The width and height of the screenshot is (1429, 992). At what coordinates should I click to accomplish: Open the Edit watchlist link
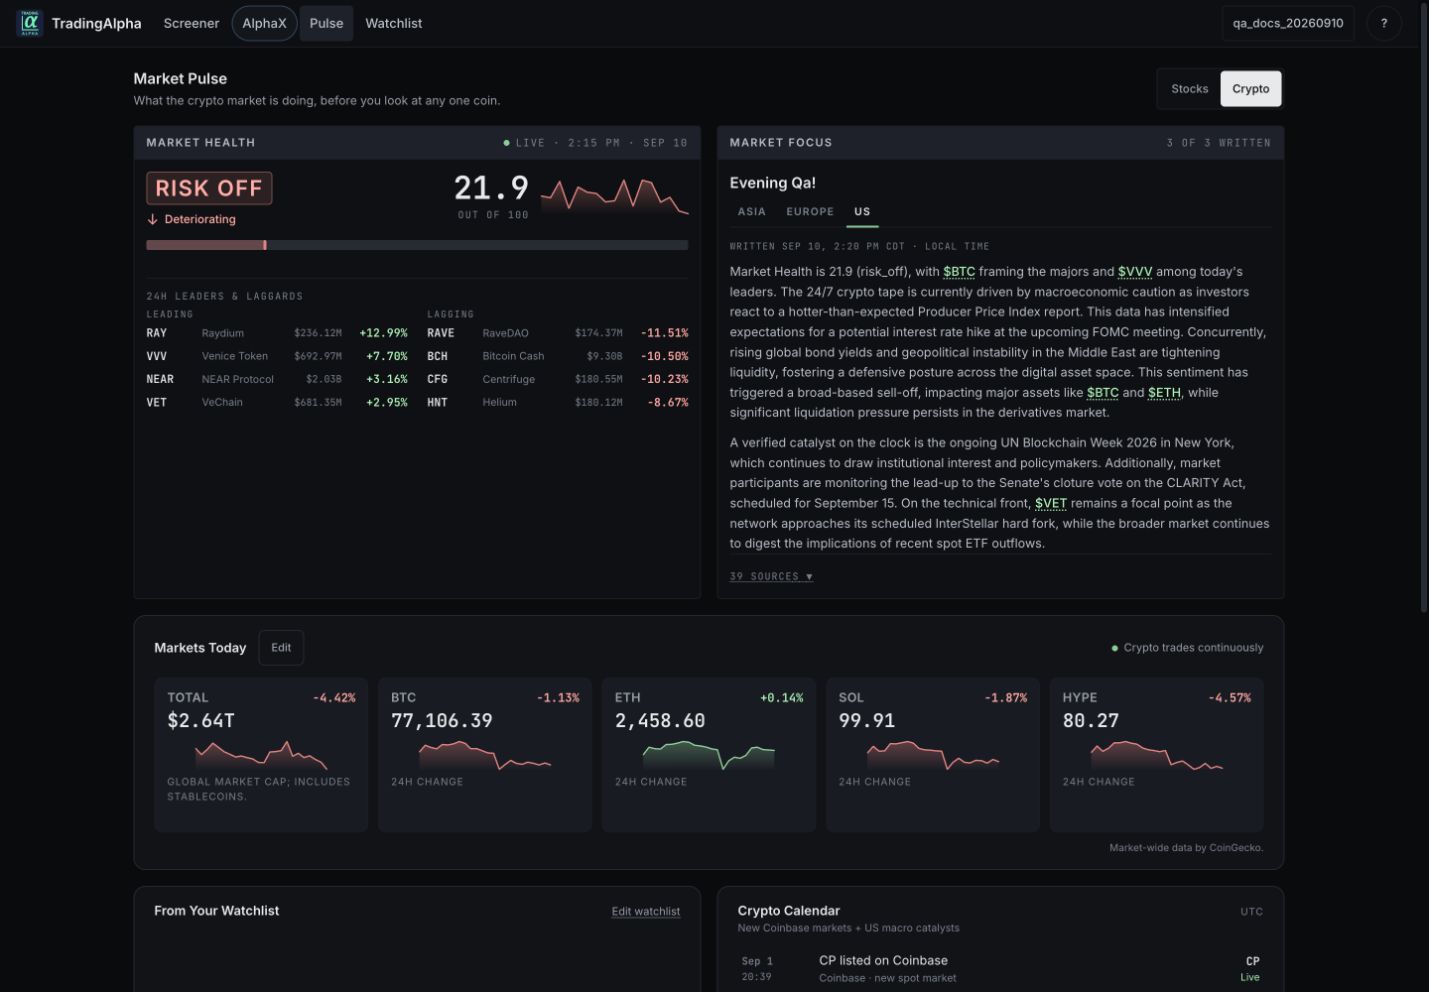646,911
